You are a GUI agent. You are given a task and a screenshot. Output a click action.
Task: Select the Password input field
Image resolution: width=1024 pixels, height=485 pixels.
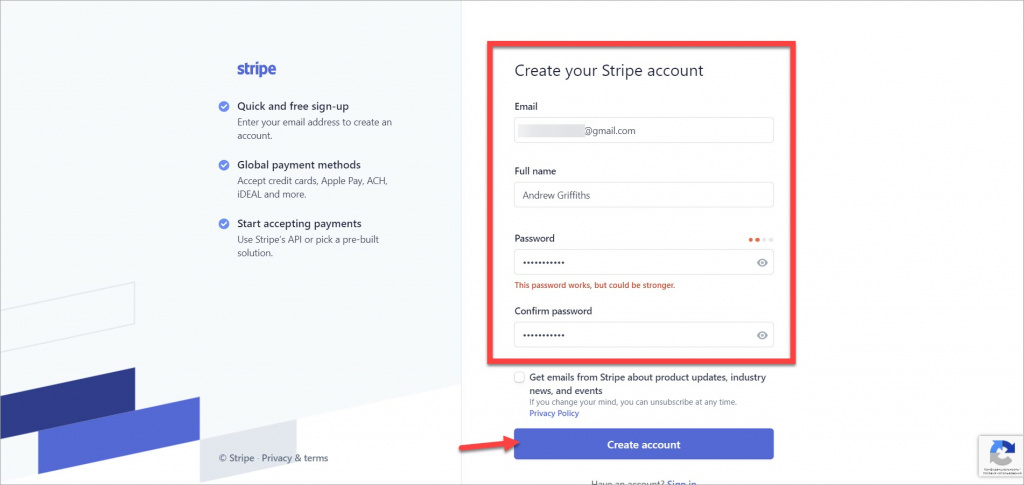tap(643, 262)
